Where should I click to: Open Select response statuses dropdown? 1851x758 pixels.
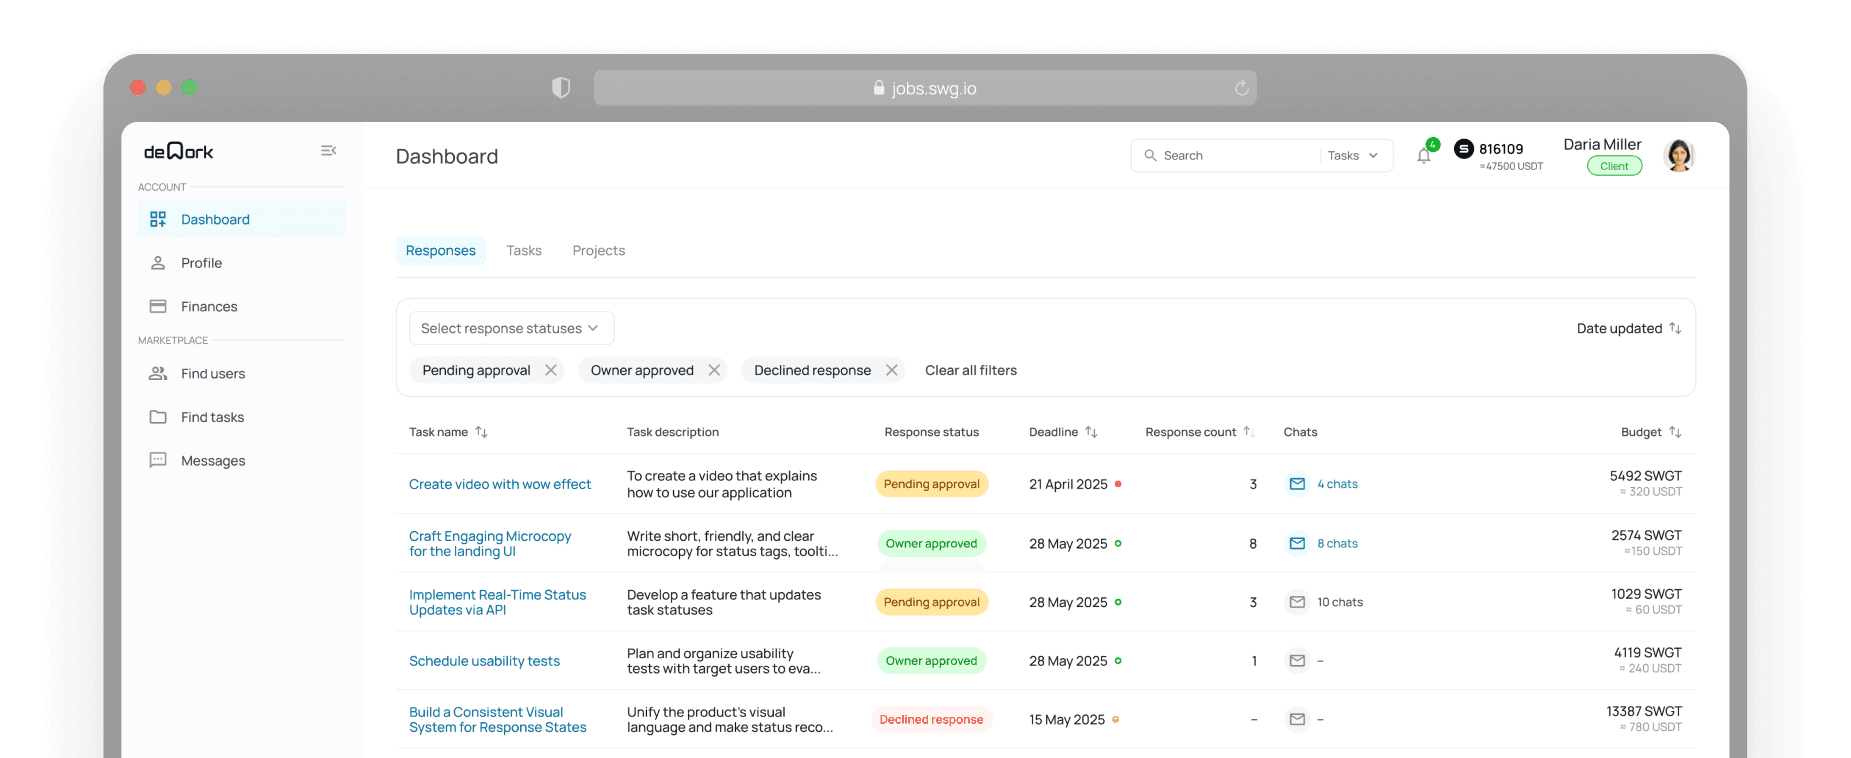coord(511,328)
